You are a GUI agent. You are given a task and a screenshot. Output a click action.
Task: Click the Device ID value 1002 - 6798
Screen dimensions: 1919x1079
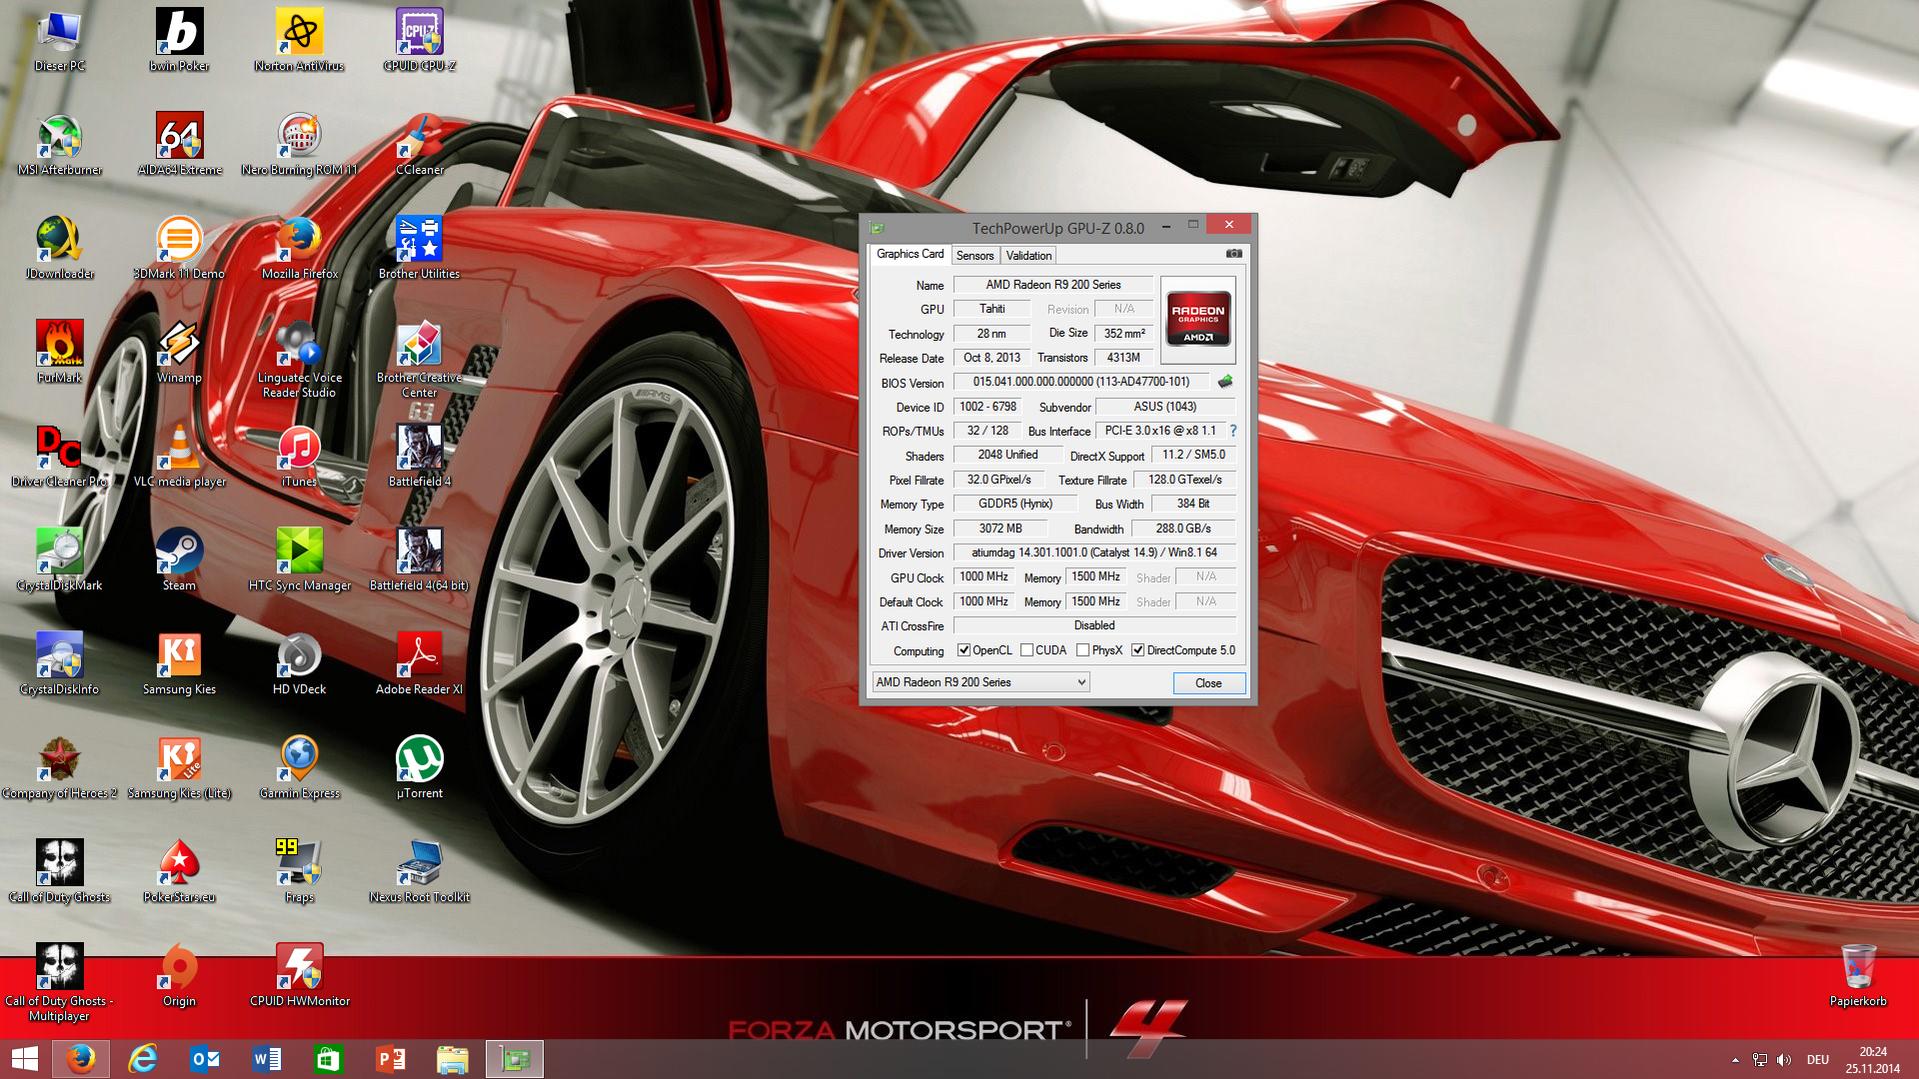(x=987, y=407)
